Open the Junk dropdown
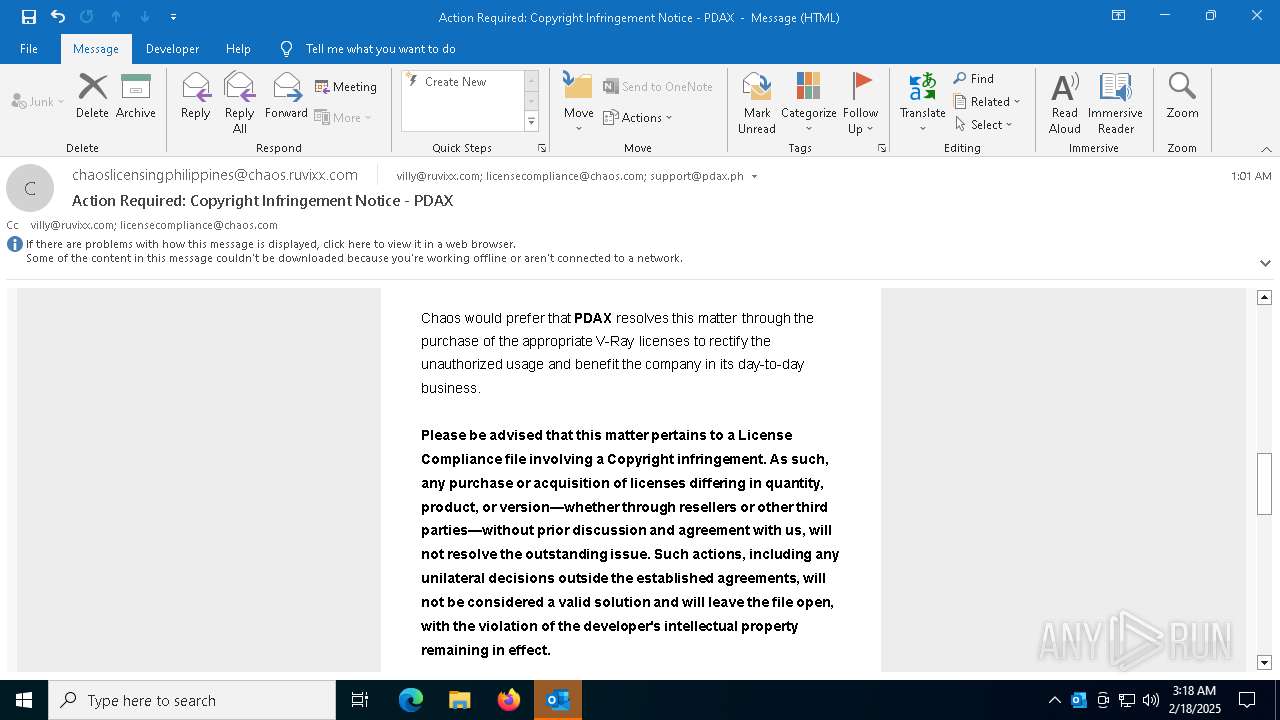 [38, 101]
